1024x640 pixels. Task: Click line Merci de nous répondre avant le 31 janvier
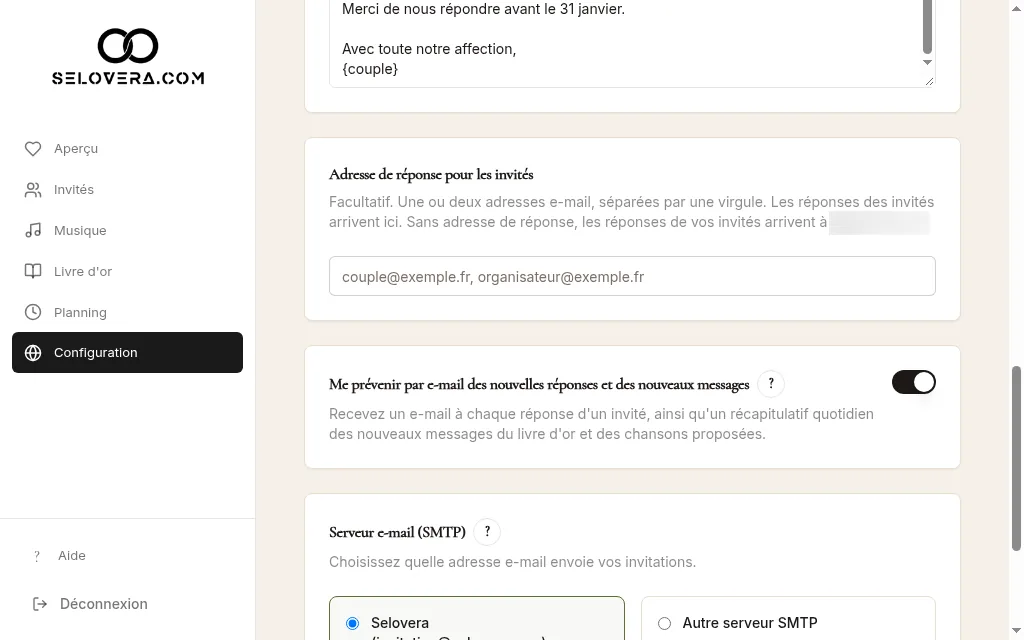[483, 9]
